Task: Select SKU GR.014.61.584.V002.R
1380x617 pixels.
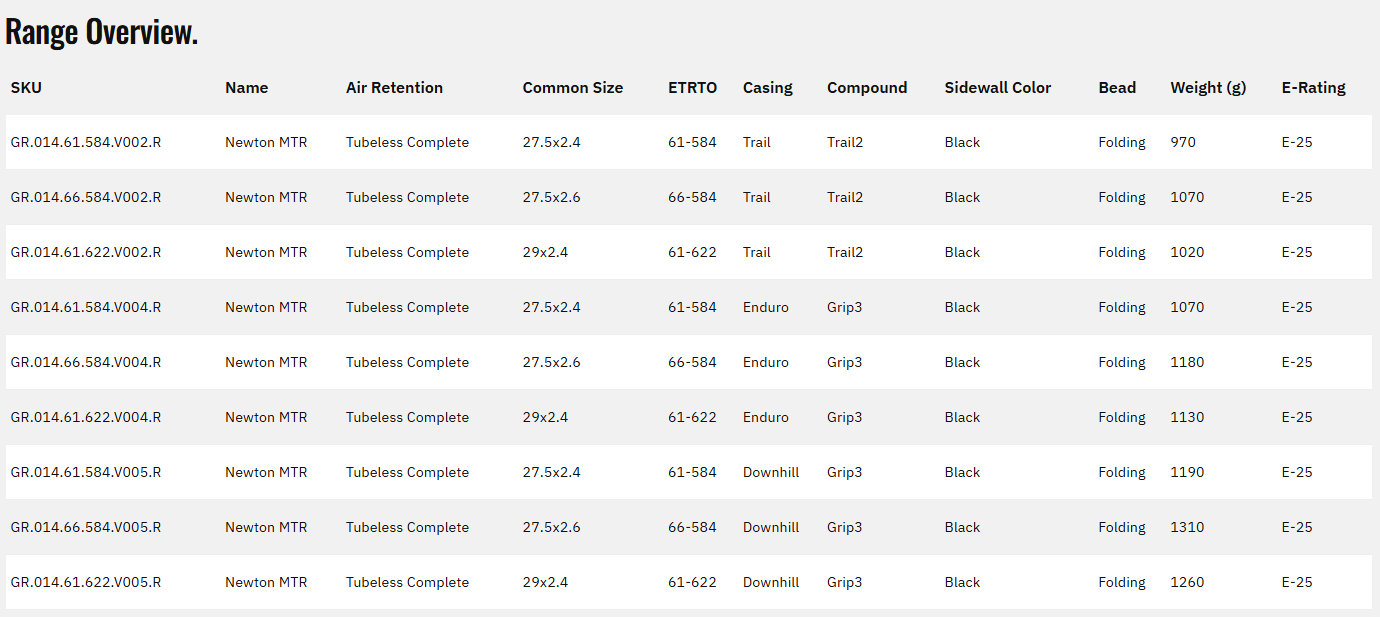Action: tap(86, 142)
